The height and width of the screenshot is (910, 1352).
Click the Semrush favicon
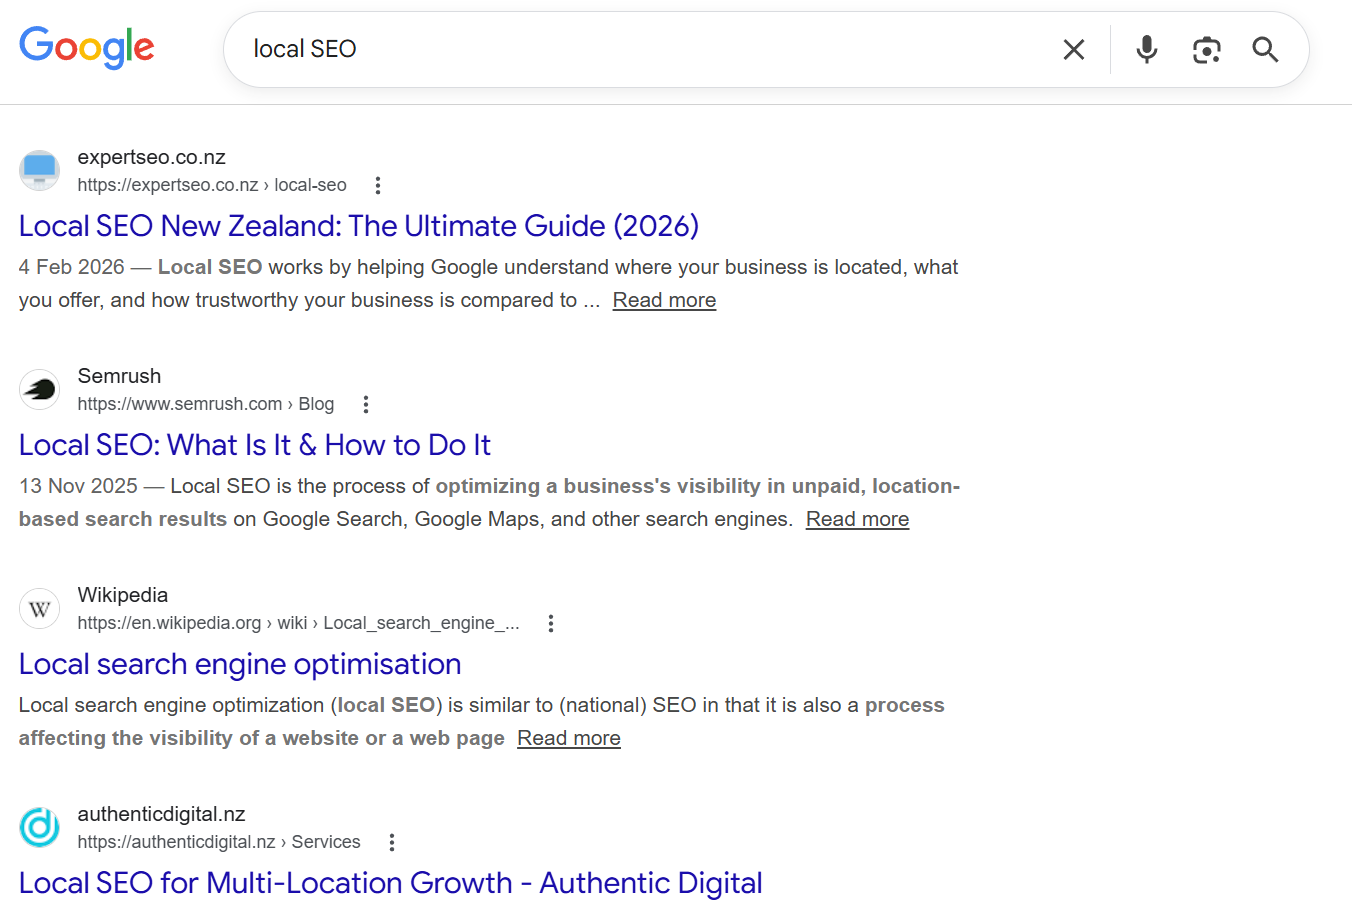(40, 389)
